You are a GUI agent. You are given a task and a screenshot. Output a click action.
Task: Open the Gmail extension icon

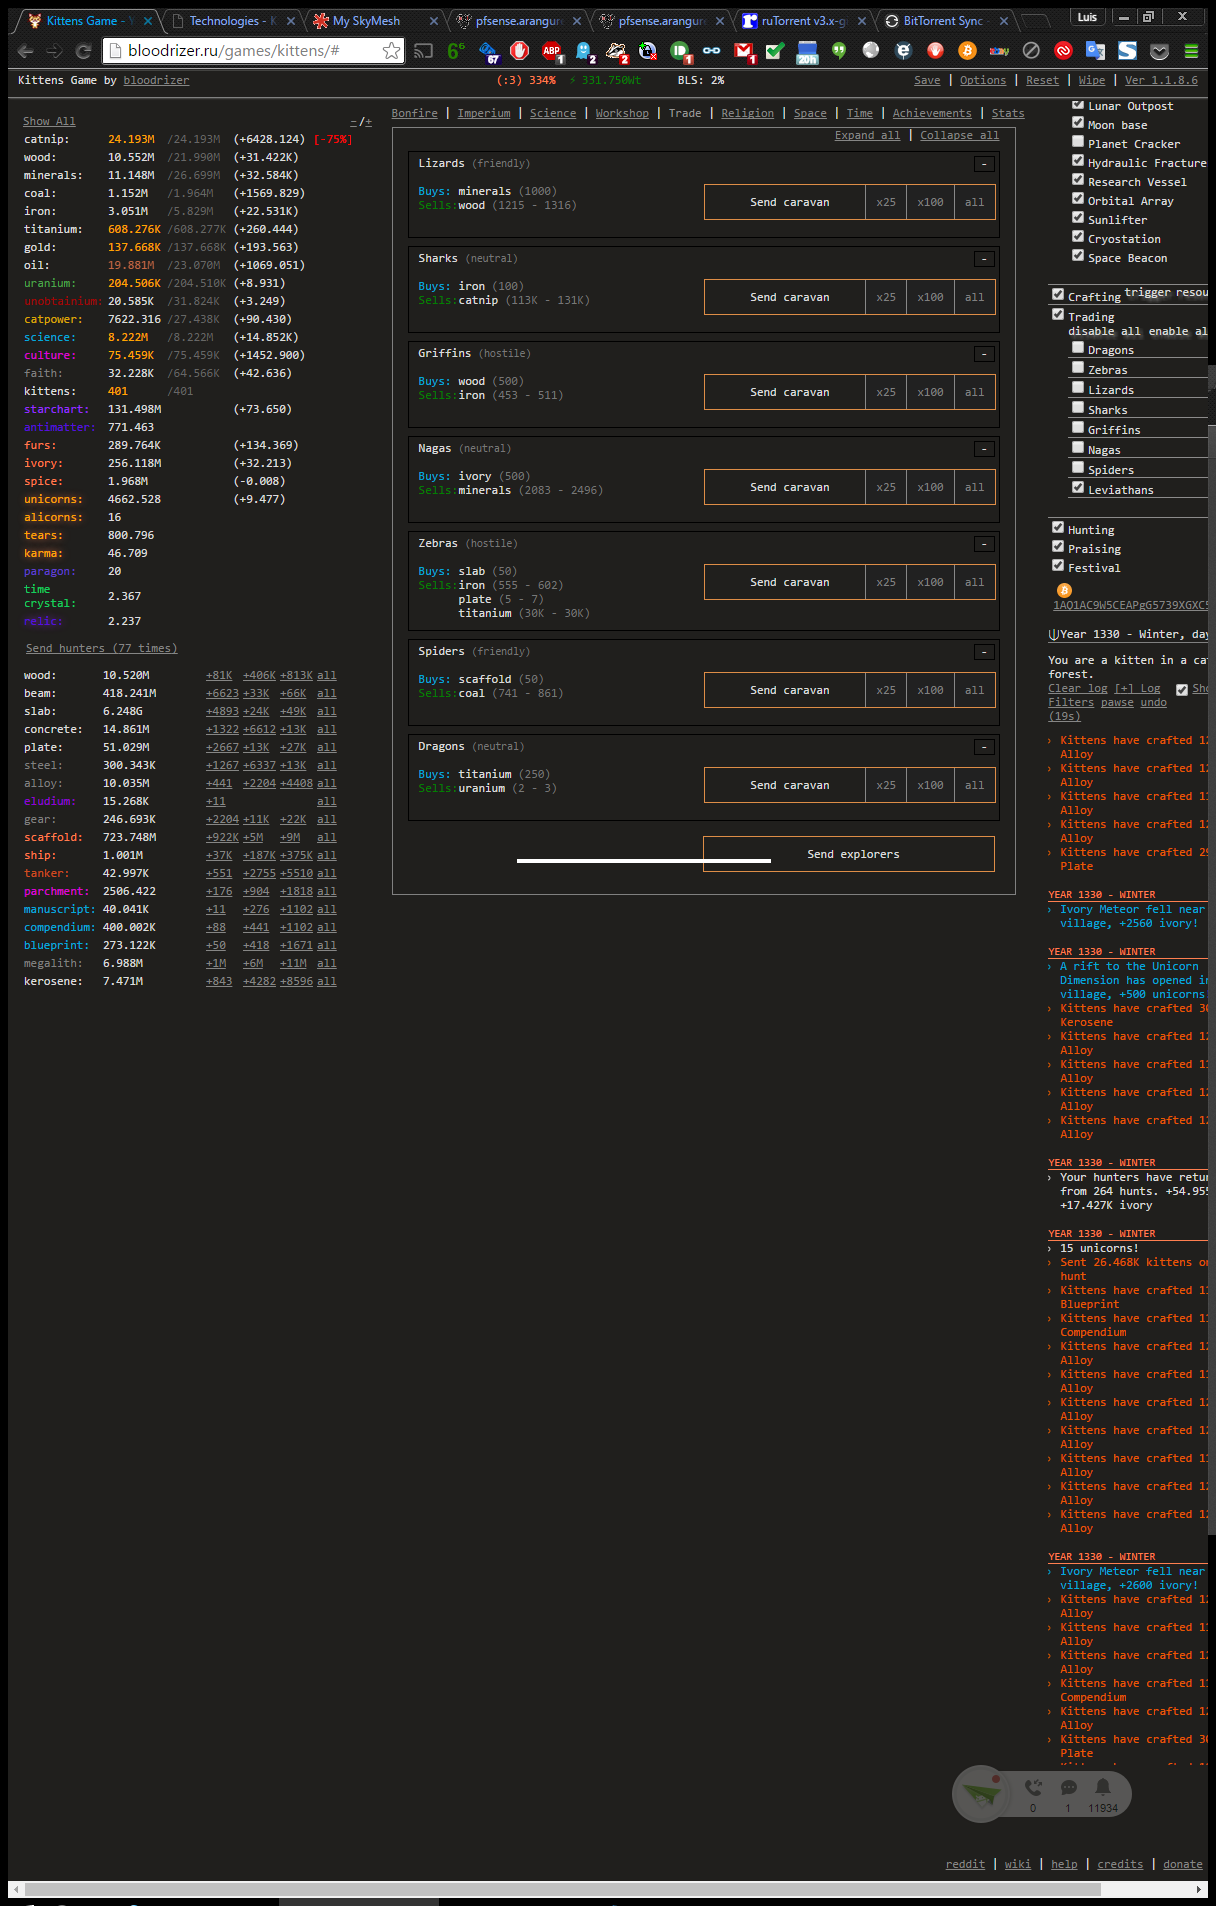point(743,51)
